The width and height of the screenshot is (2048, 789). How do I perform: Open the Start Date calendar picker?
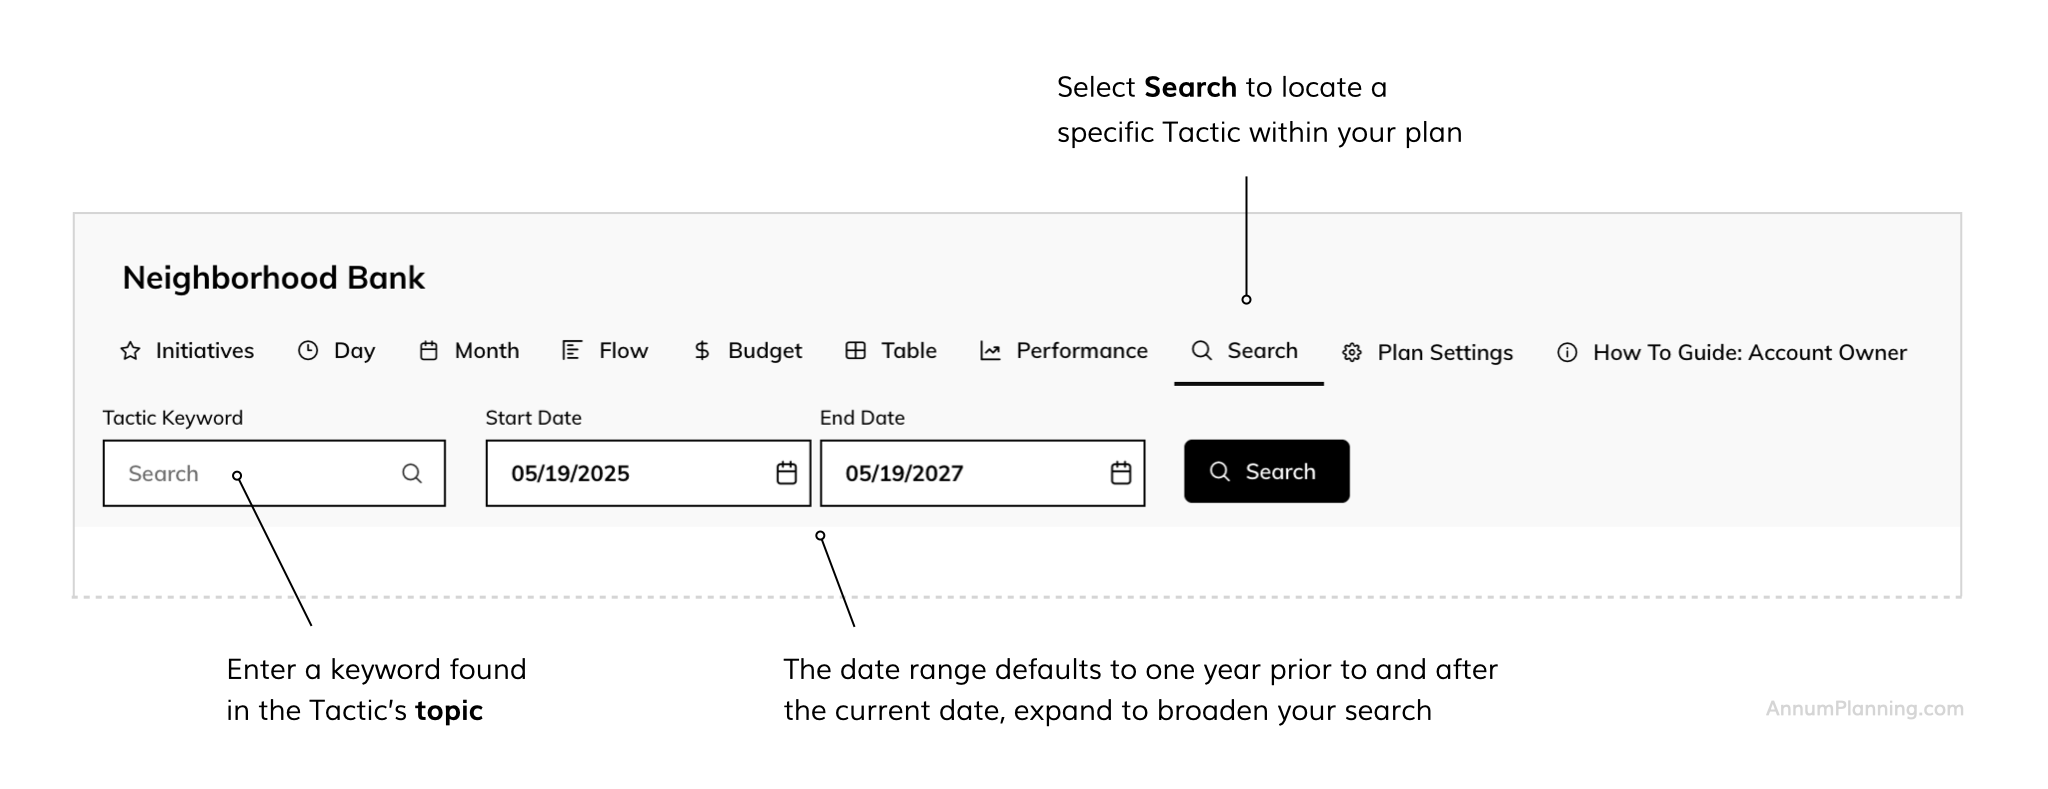787,473
